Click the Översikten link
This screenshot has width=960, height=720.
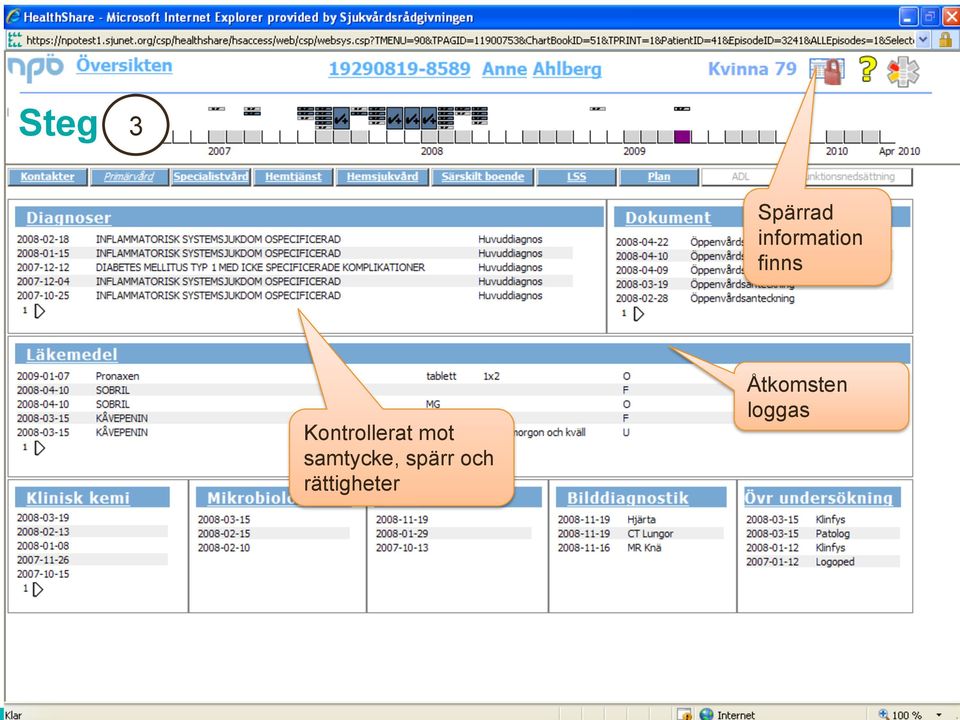(124, 65)
